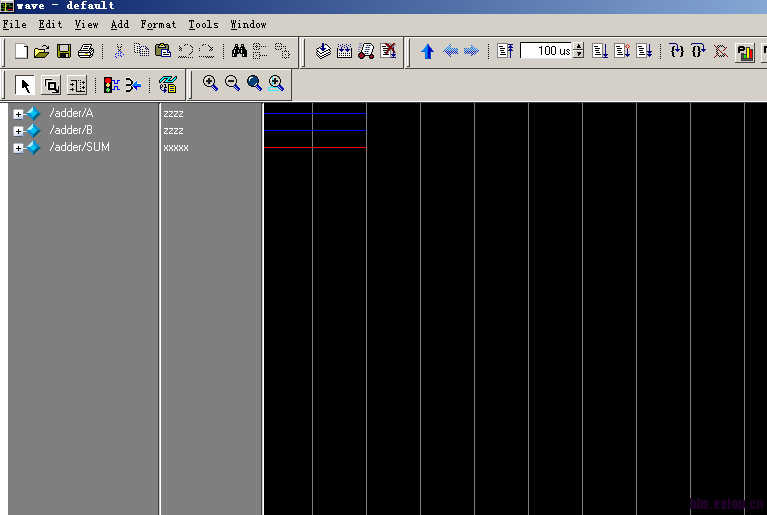Screen dimensions: 767x515
Task: Open the Add menu
Action: [120, 24]
